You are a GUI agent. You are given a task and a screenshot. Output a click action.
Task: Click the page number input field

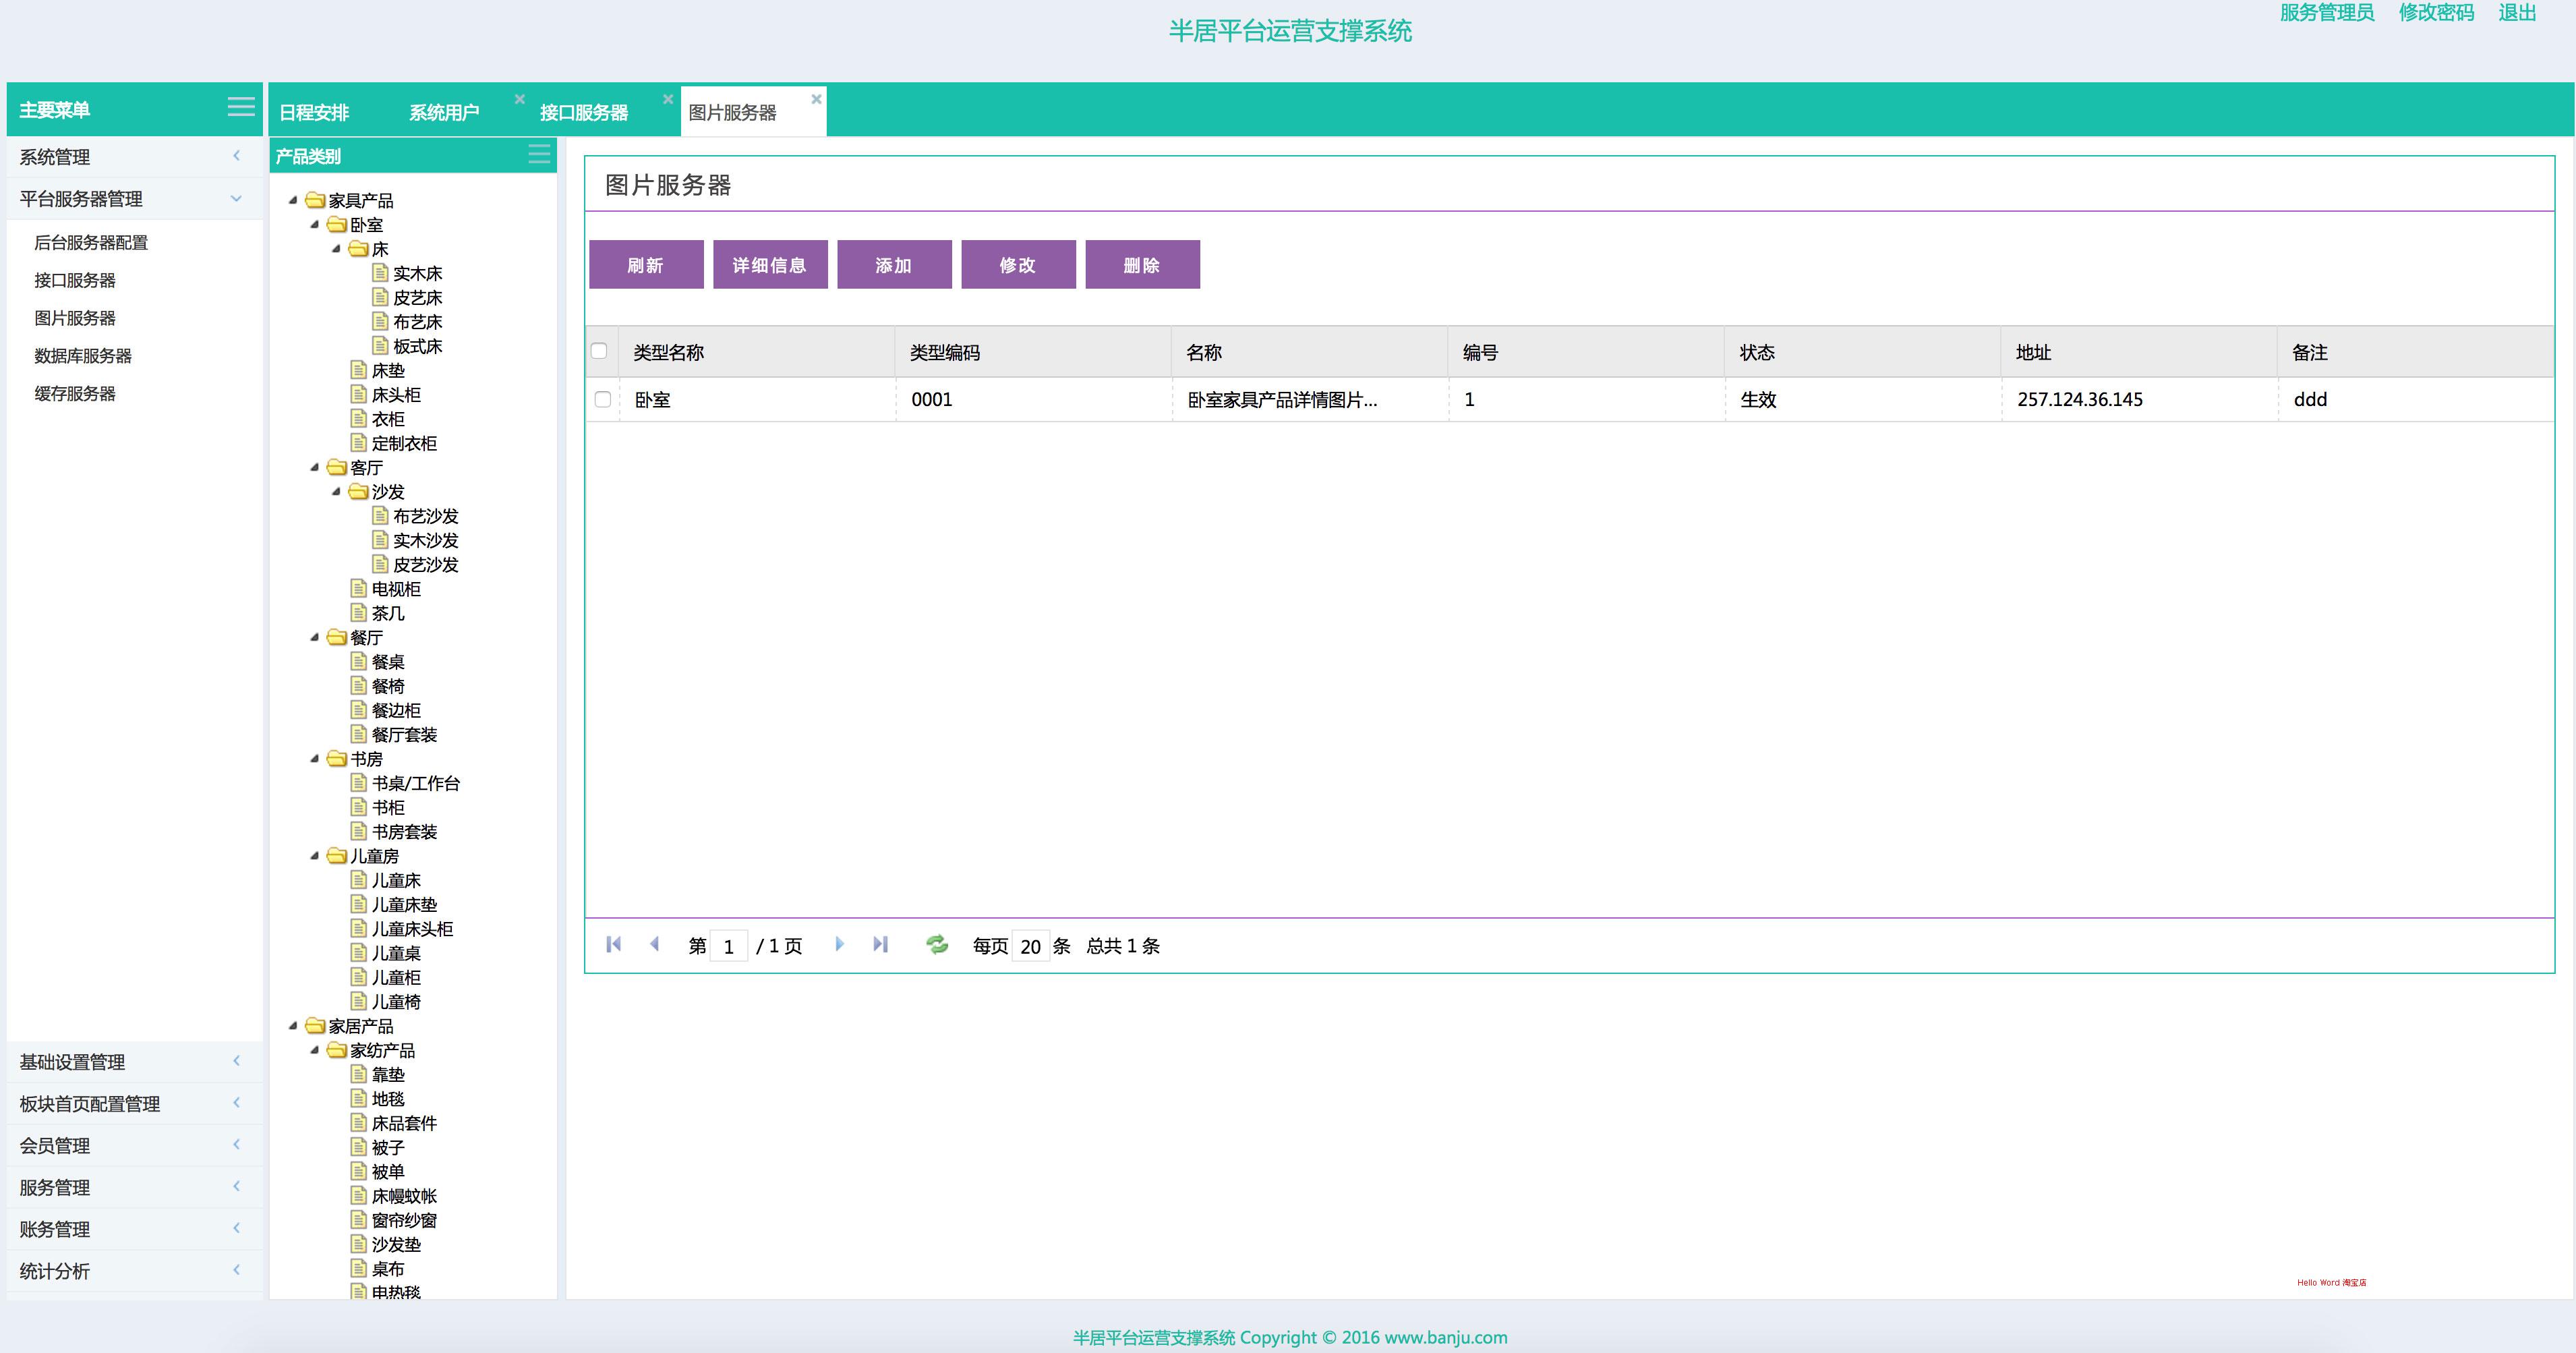[x=728, y=946]
